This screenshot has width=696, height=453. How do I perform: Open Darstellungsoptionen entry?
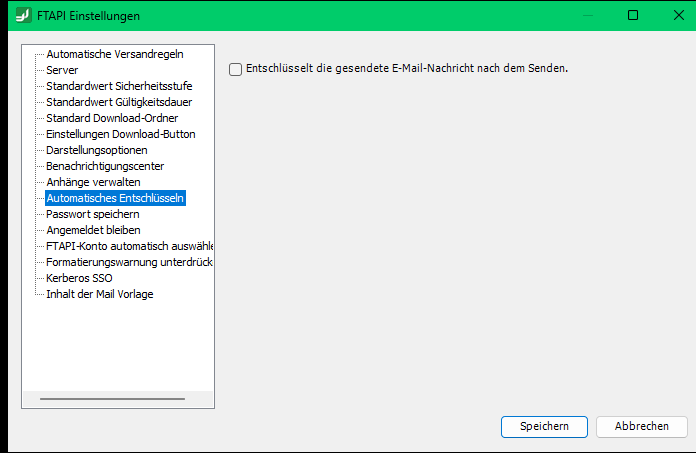(97, 150)
